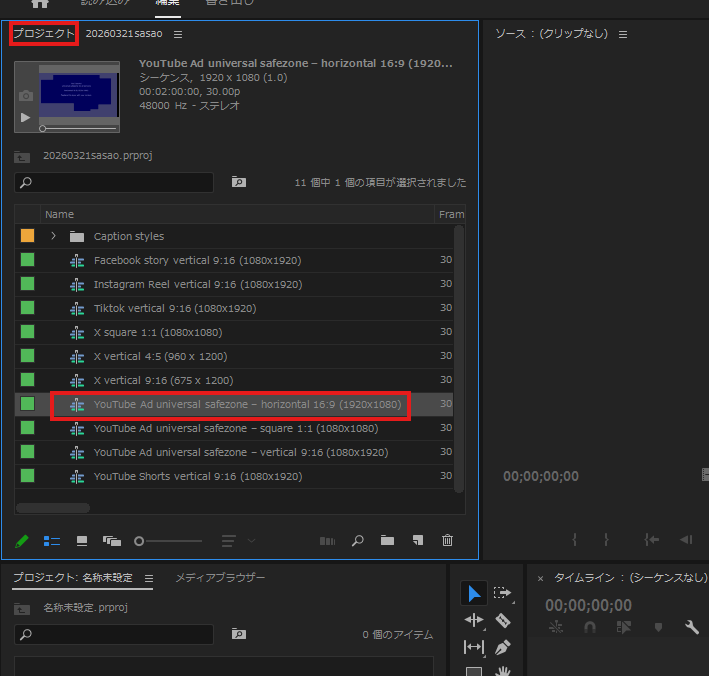Choose the Ripple Edit tool
The width and height of the screenshot is (709, 676).
474,621
